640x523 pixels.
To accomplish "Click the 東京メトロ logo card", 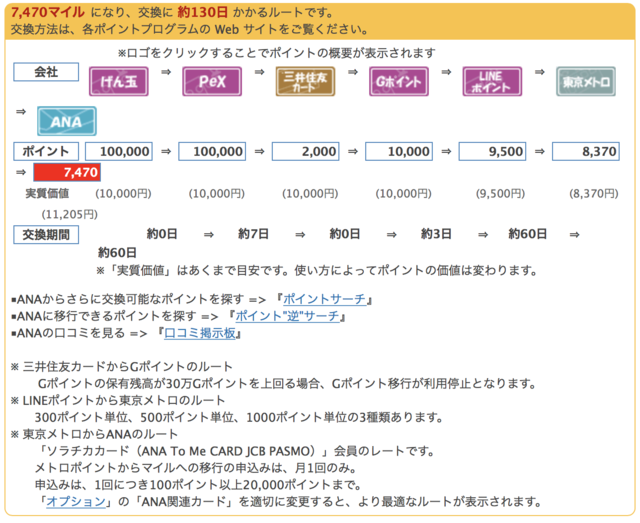I will coord(586,82).
